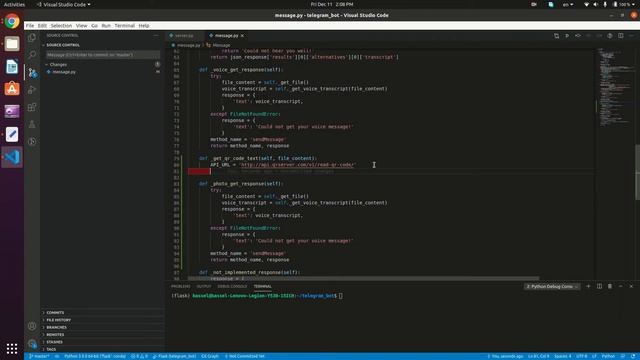Click the Python language mode in status bar

tap(608, 356)
